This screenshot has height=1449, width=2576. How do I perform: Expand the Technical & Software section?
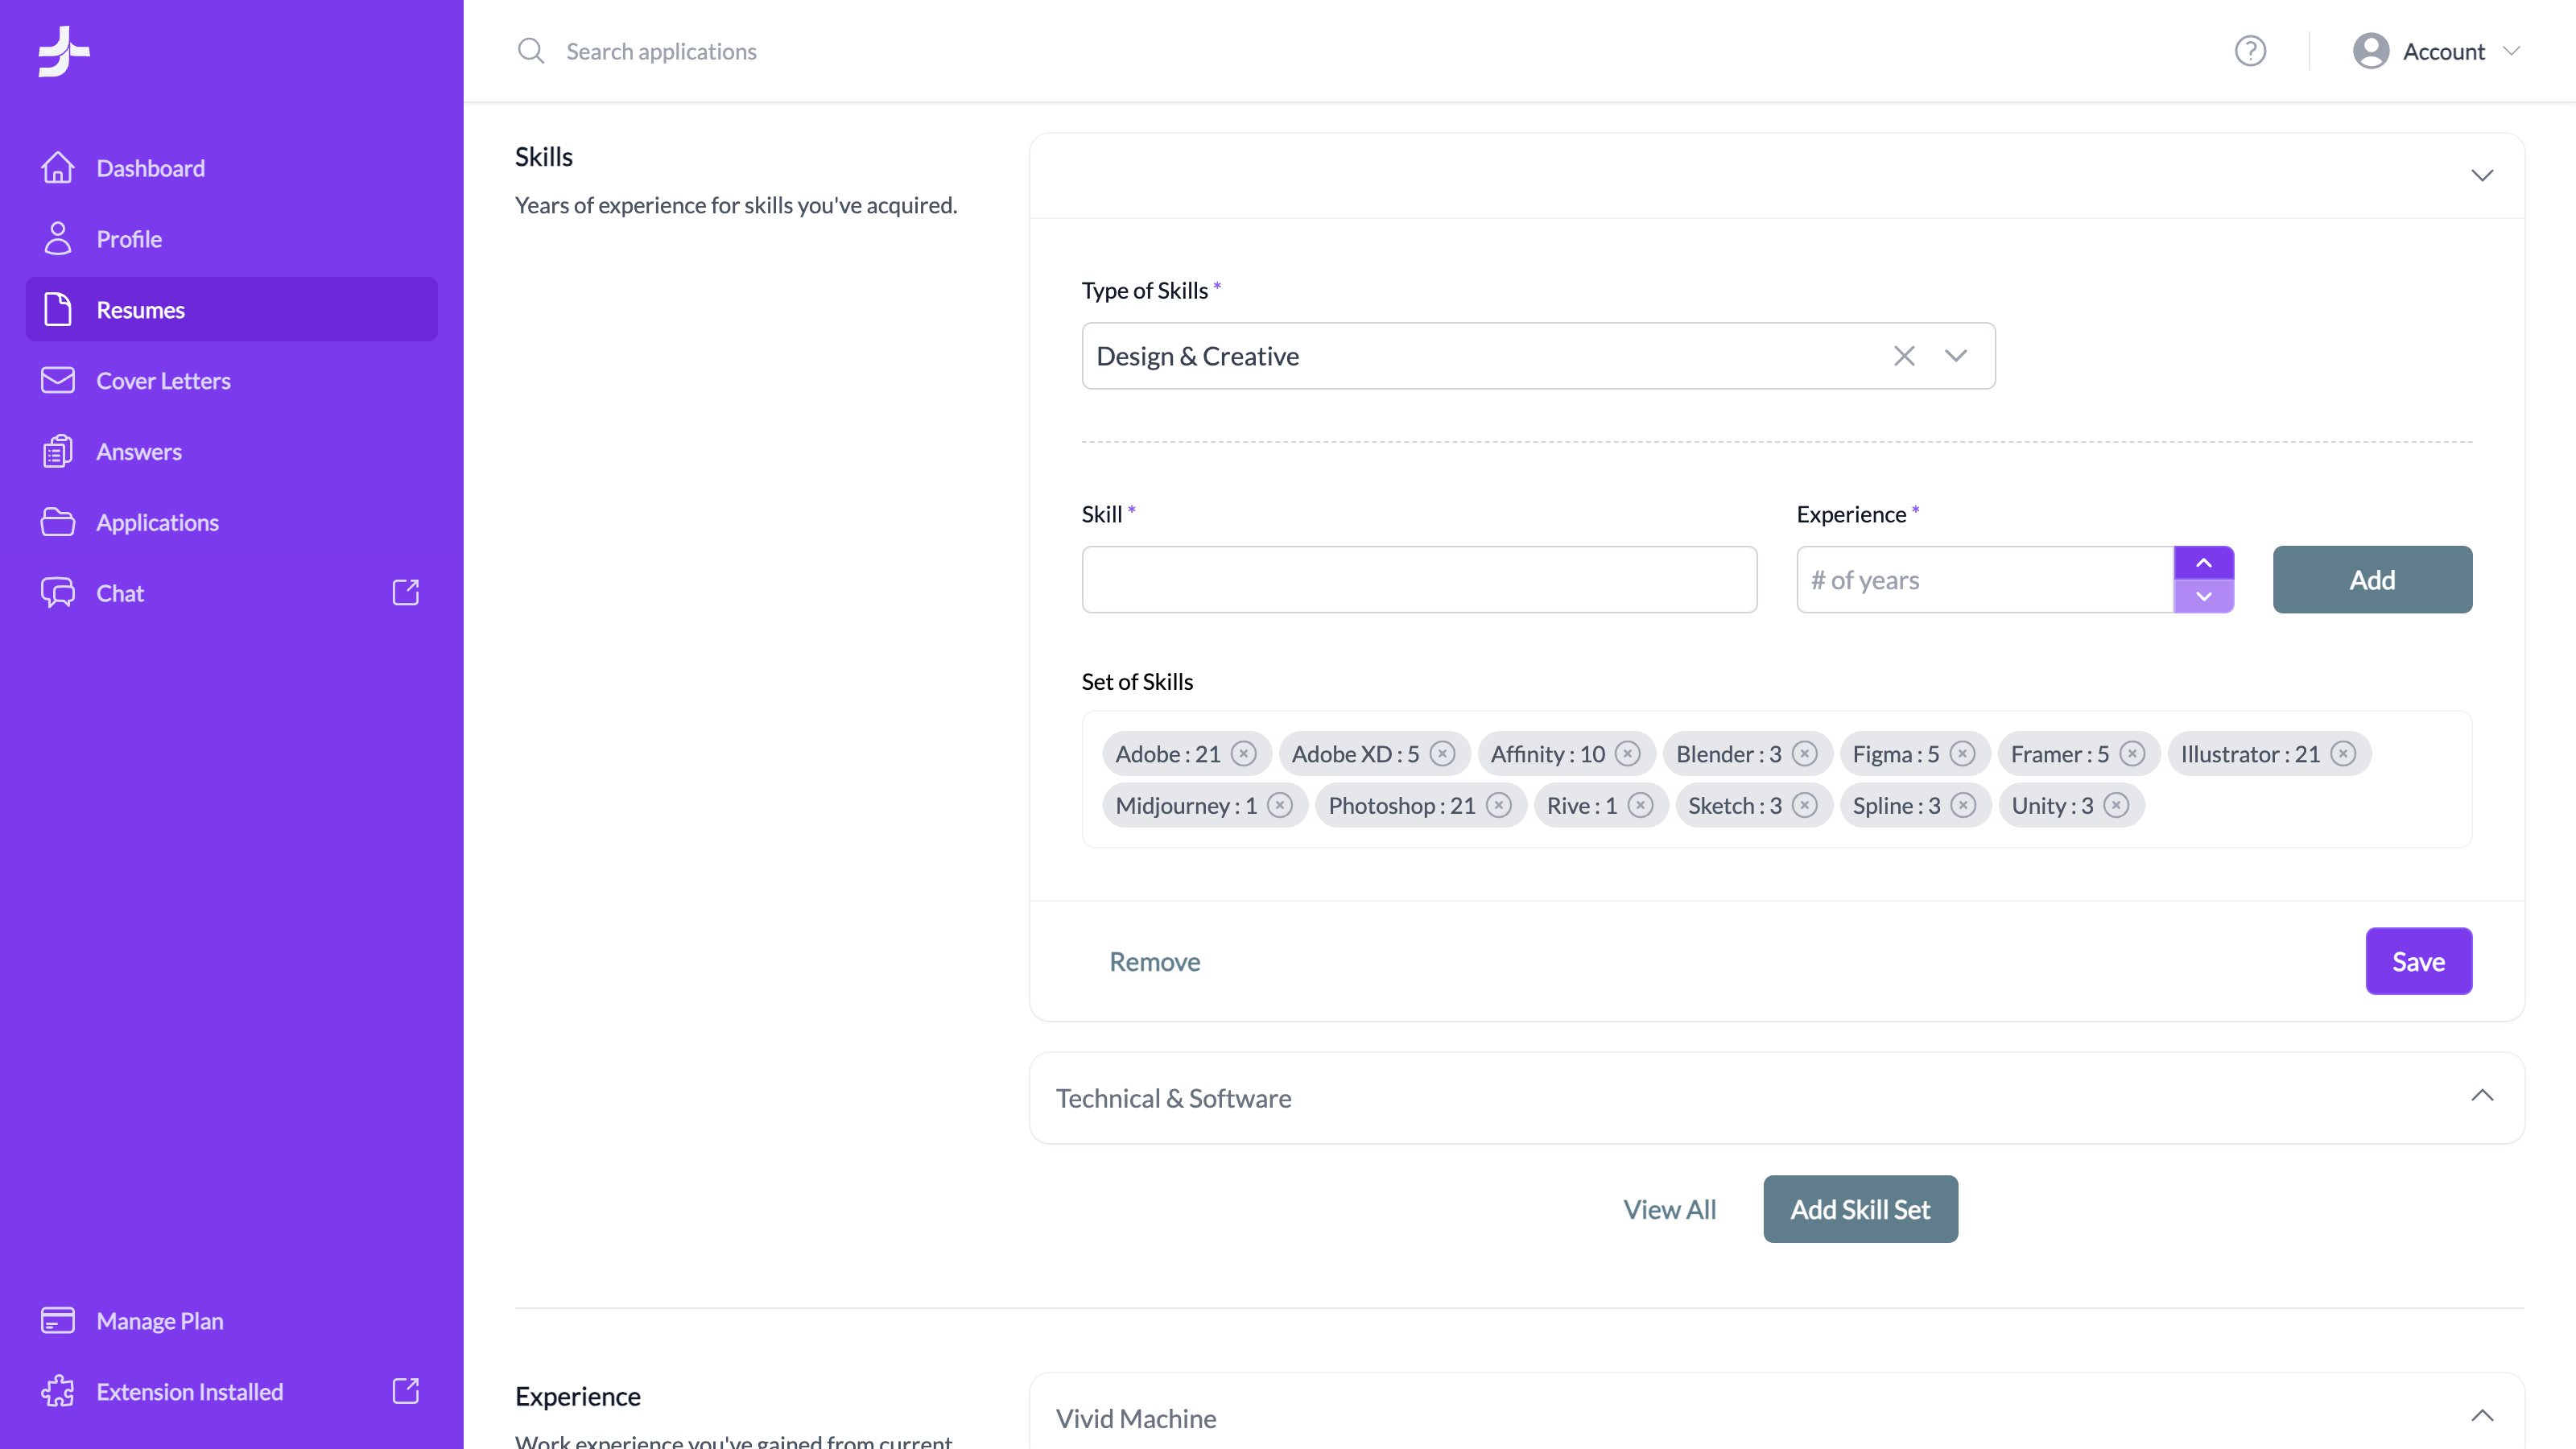[2482, 1096]
